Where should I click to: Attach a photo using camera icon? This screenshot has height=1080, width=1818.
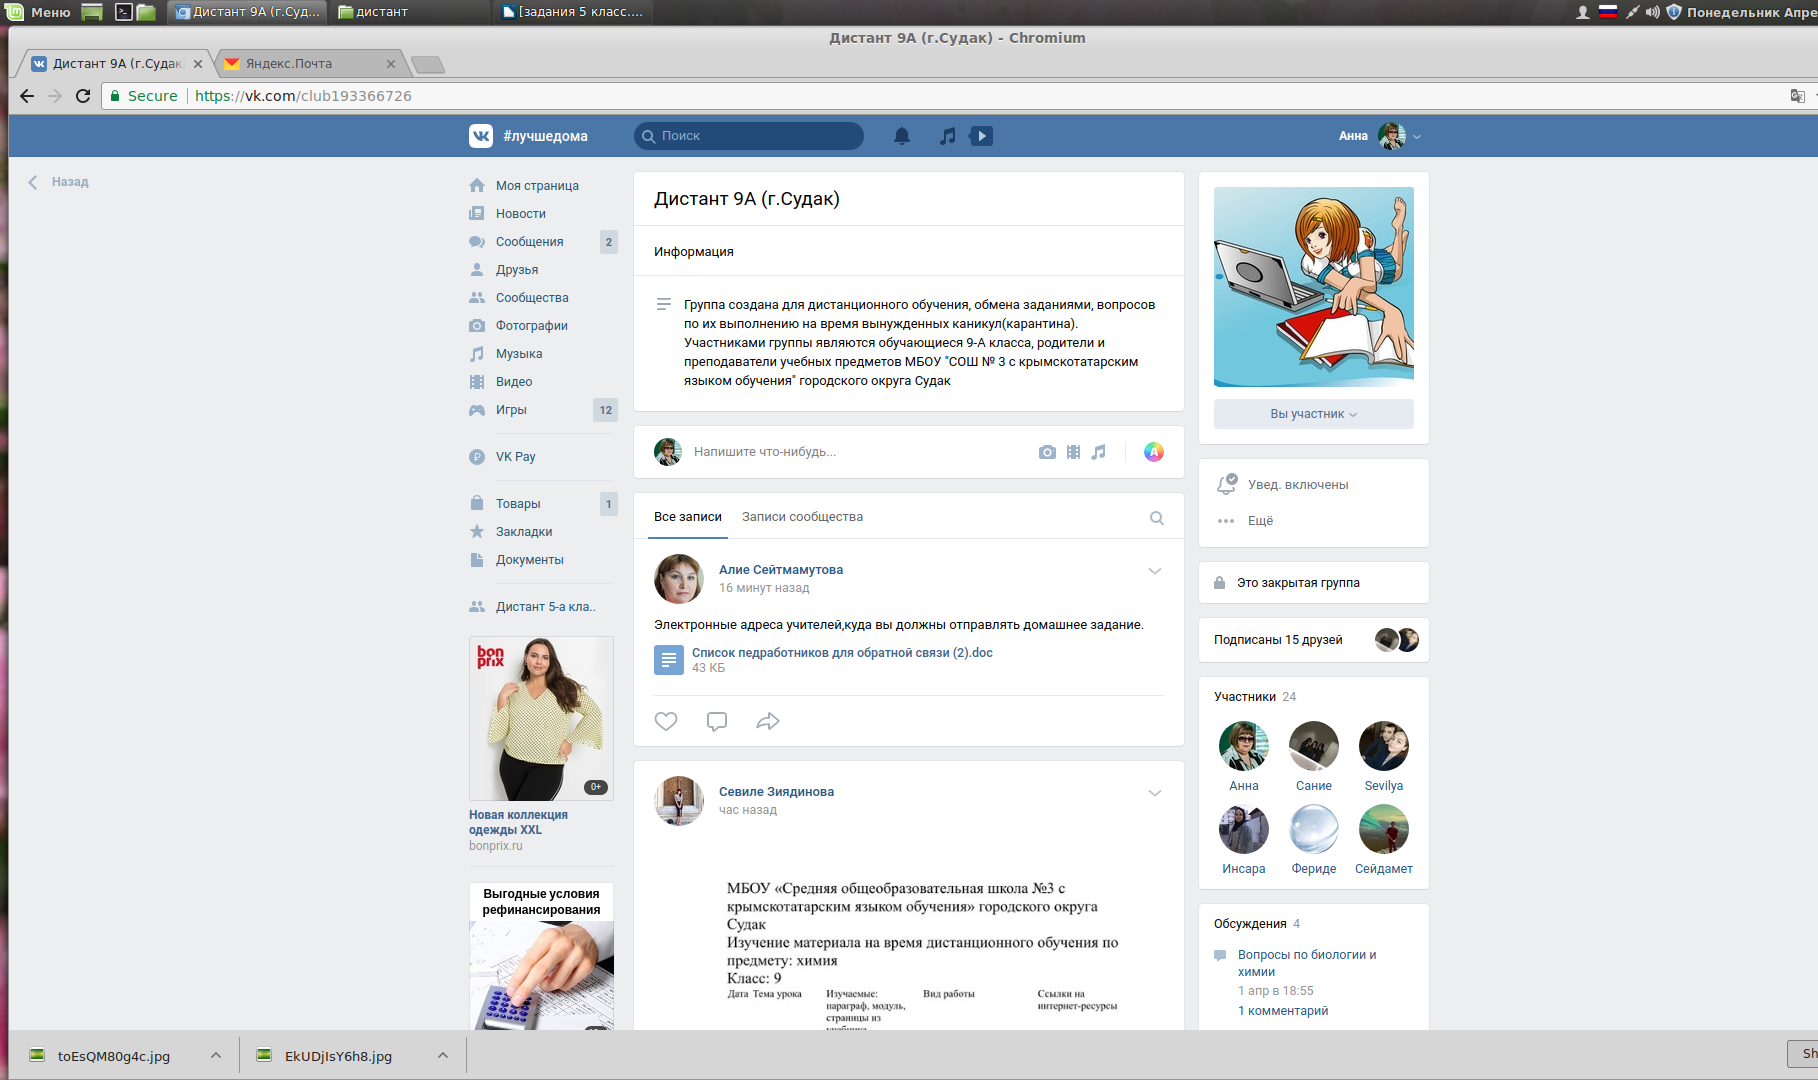(x=1047, y=452)
